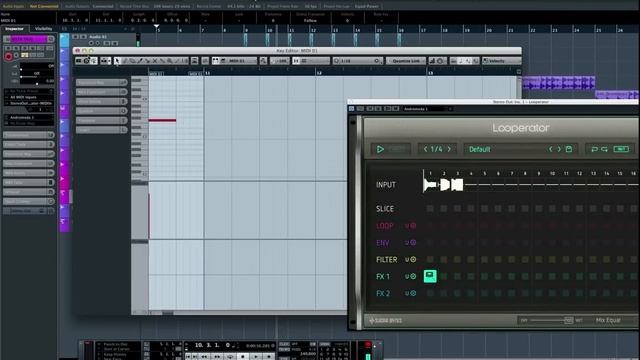Toggle the active FX 1 step 1 cell
This screenshot has width=640, height=360.
pos(430,276)
